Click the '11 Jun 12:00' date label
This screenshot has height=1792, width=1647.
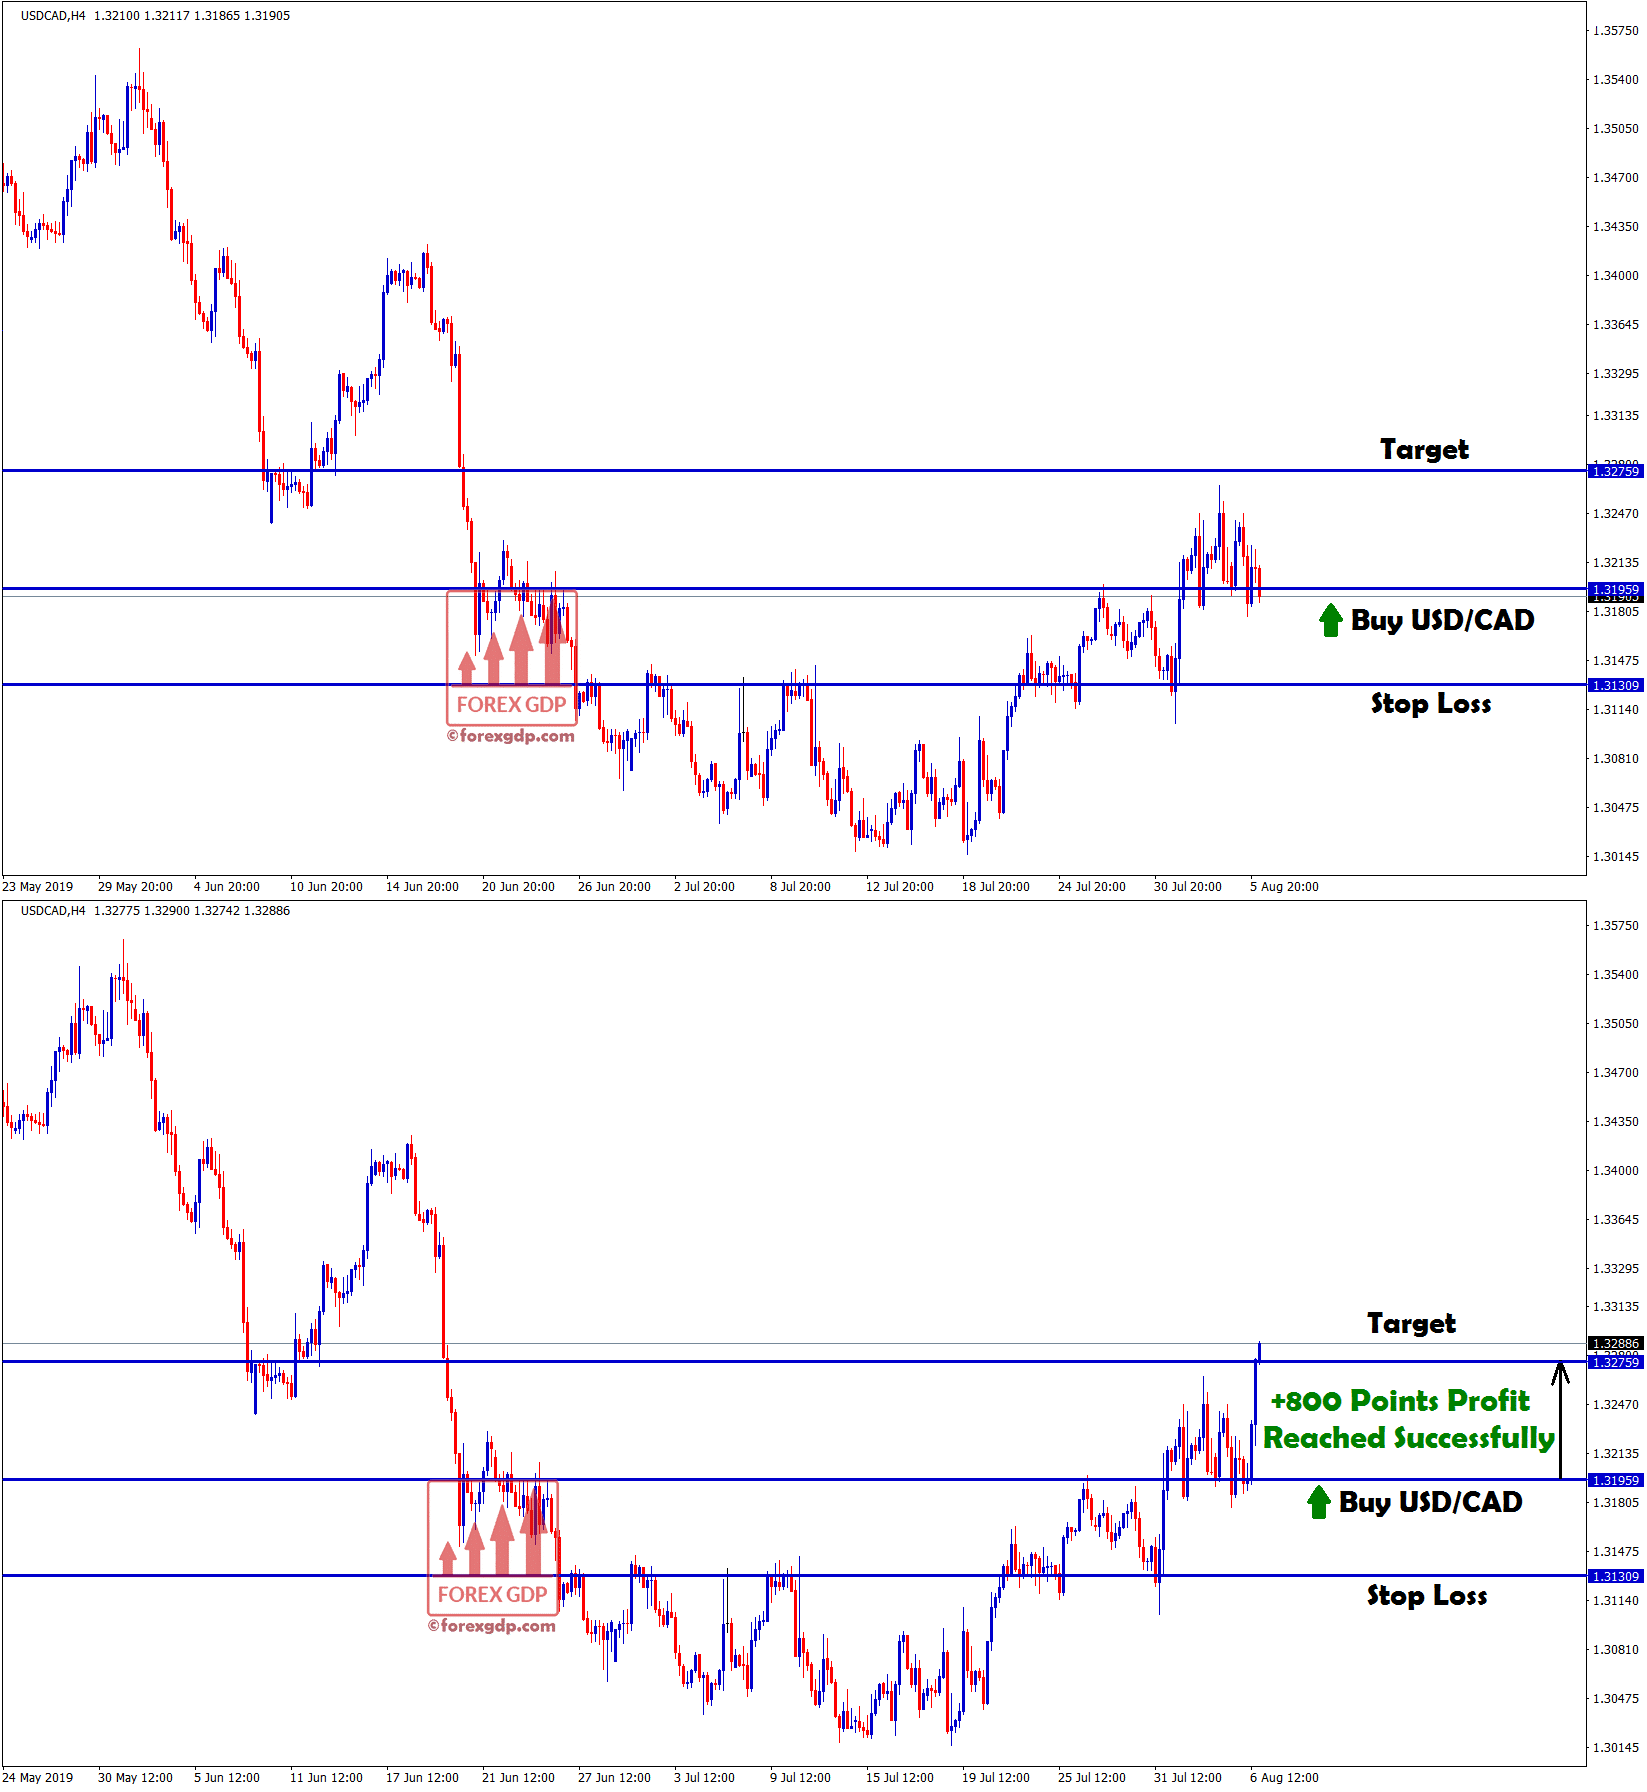[x=326, y=1778]
